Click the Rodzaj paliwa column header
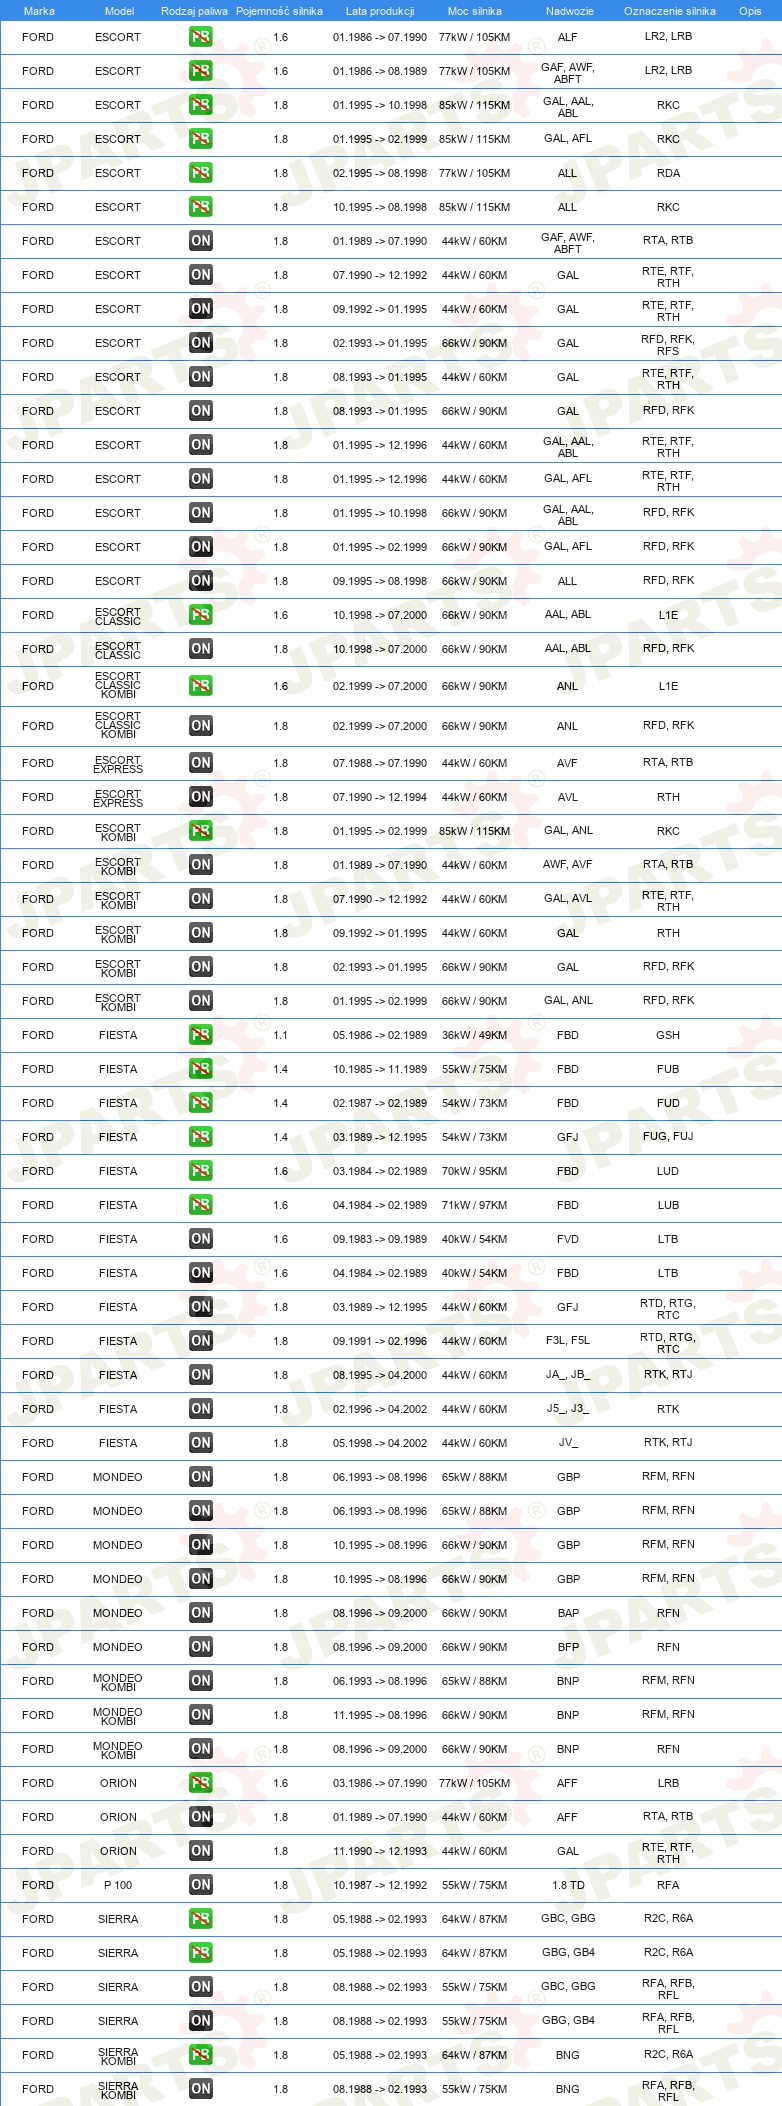The width and height of the screenshot is (782, 2106). (x=194, y=11)
